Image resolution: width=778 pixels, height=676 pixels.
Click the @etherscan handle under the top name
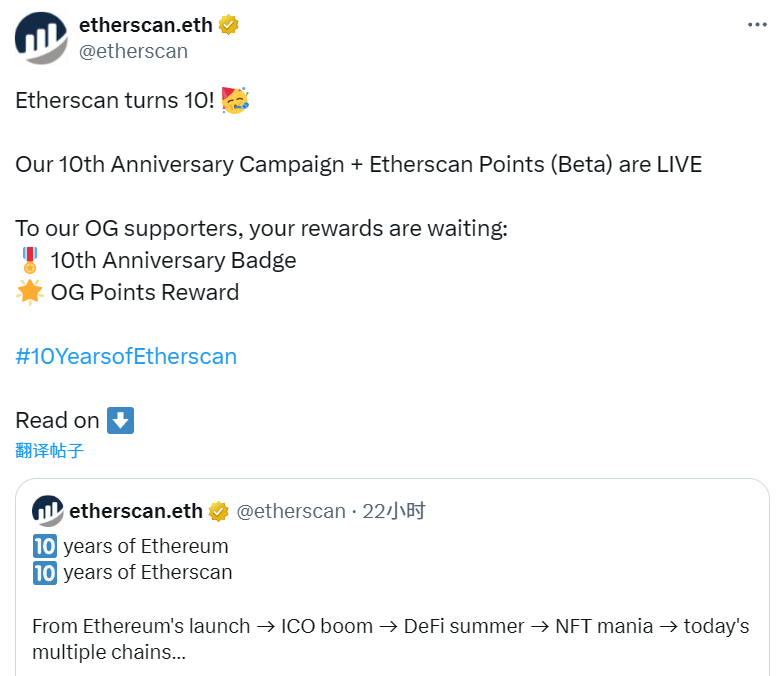pos(133,51)
